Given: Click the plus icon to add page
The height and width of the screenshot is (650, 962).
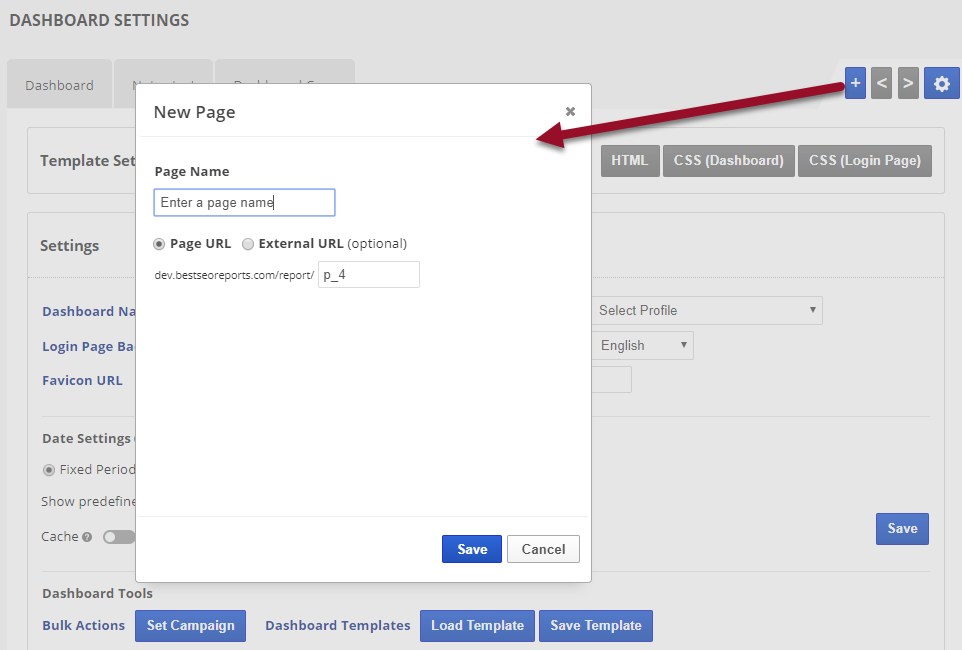Looking at the screenshot, I should point(855,84).
